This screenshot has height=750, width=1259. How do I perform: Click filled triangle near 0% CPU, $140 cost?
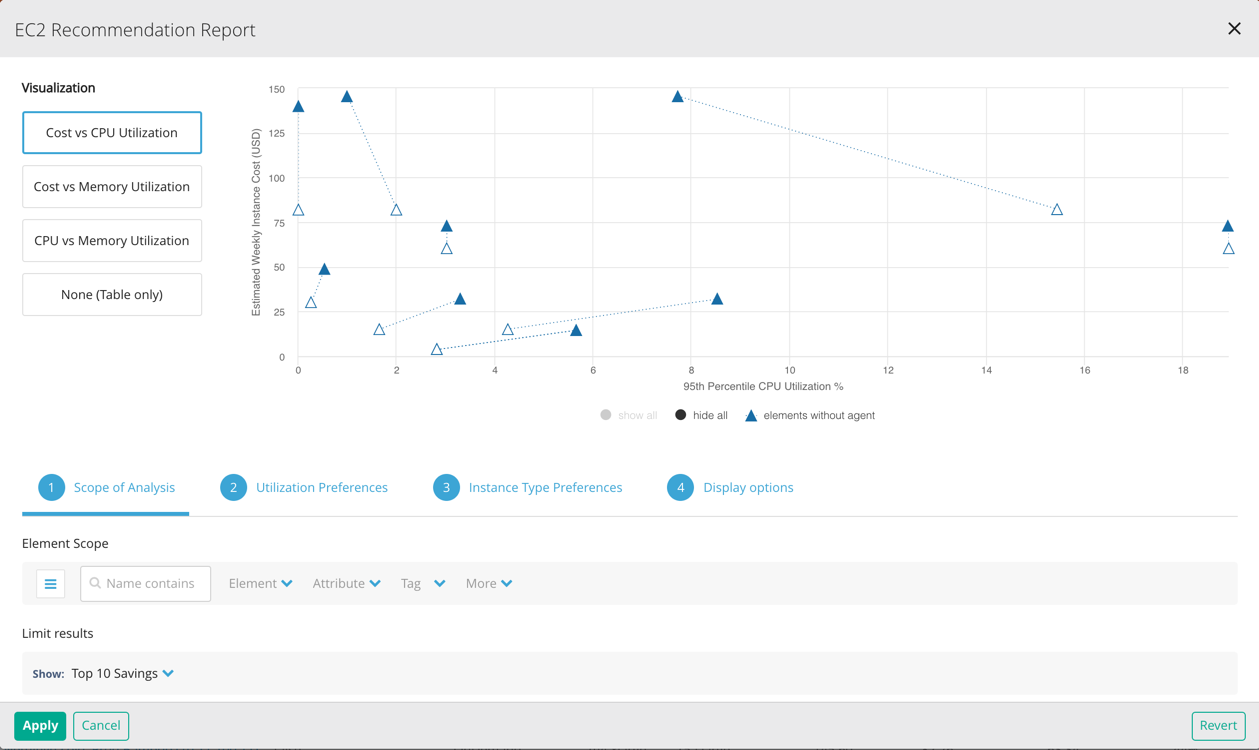tap(298, 106)
